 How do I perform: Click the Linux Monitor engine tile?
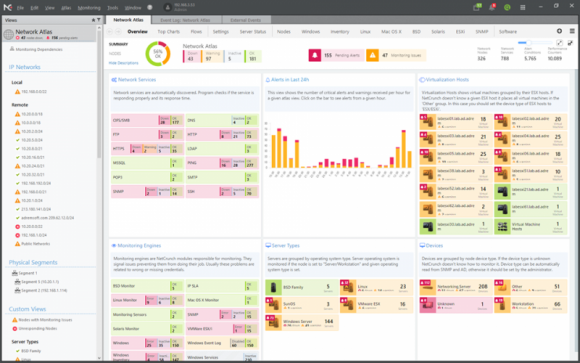(147, 300)
